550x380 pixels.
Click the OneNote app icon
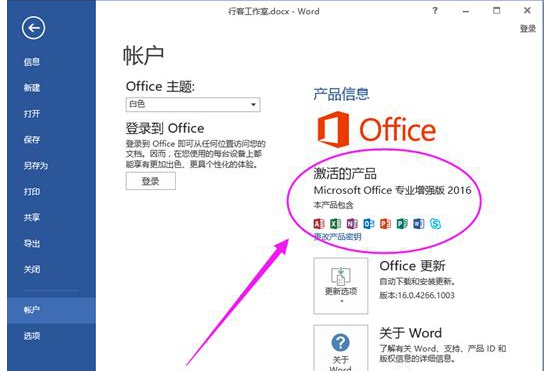(x=352, y=224)
